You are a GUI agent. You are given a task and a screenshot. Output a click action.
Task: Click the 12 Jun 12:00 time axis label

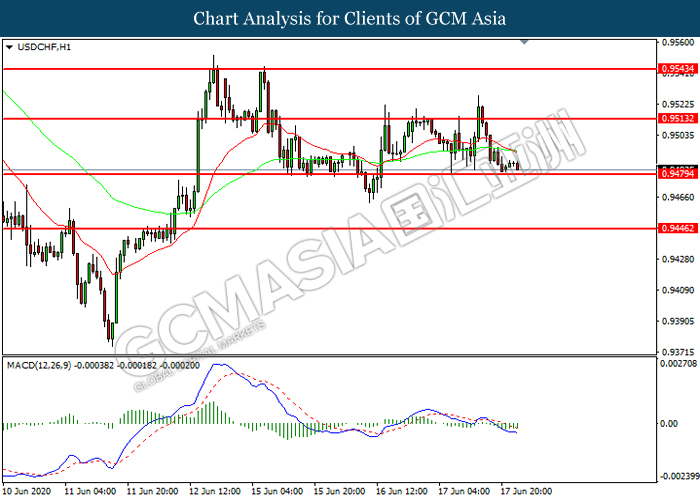[x=215, y=491]
